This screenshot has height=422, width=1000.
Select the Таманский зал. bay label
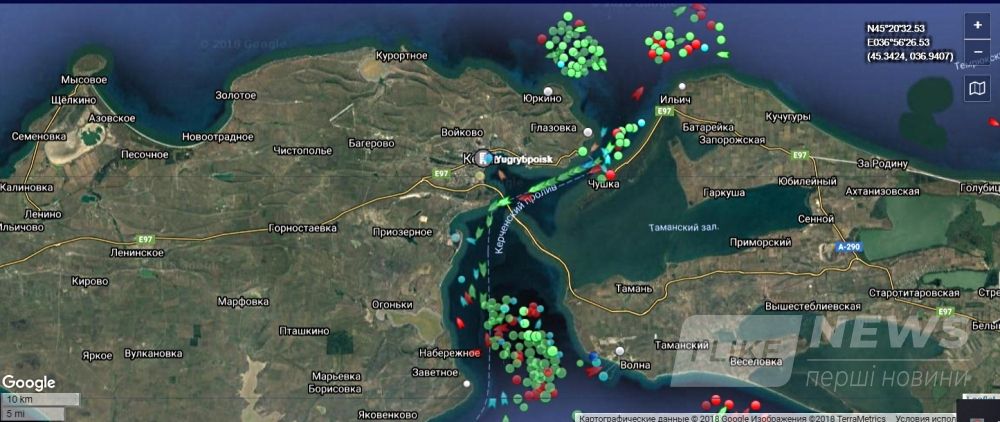[683, 227]
